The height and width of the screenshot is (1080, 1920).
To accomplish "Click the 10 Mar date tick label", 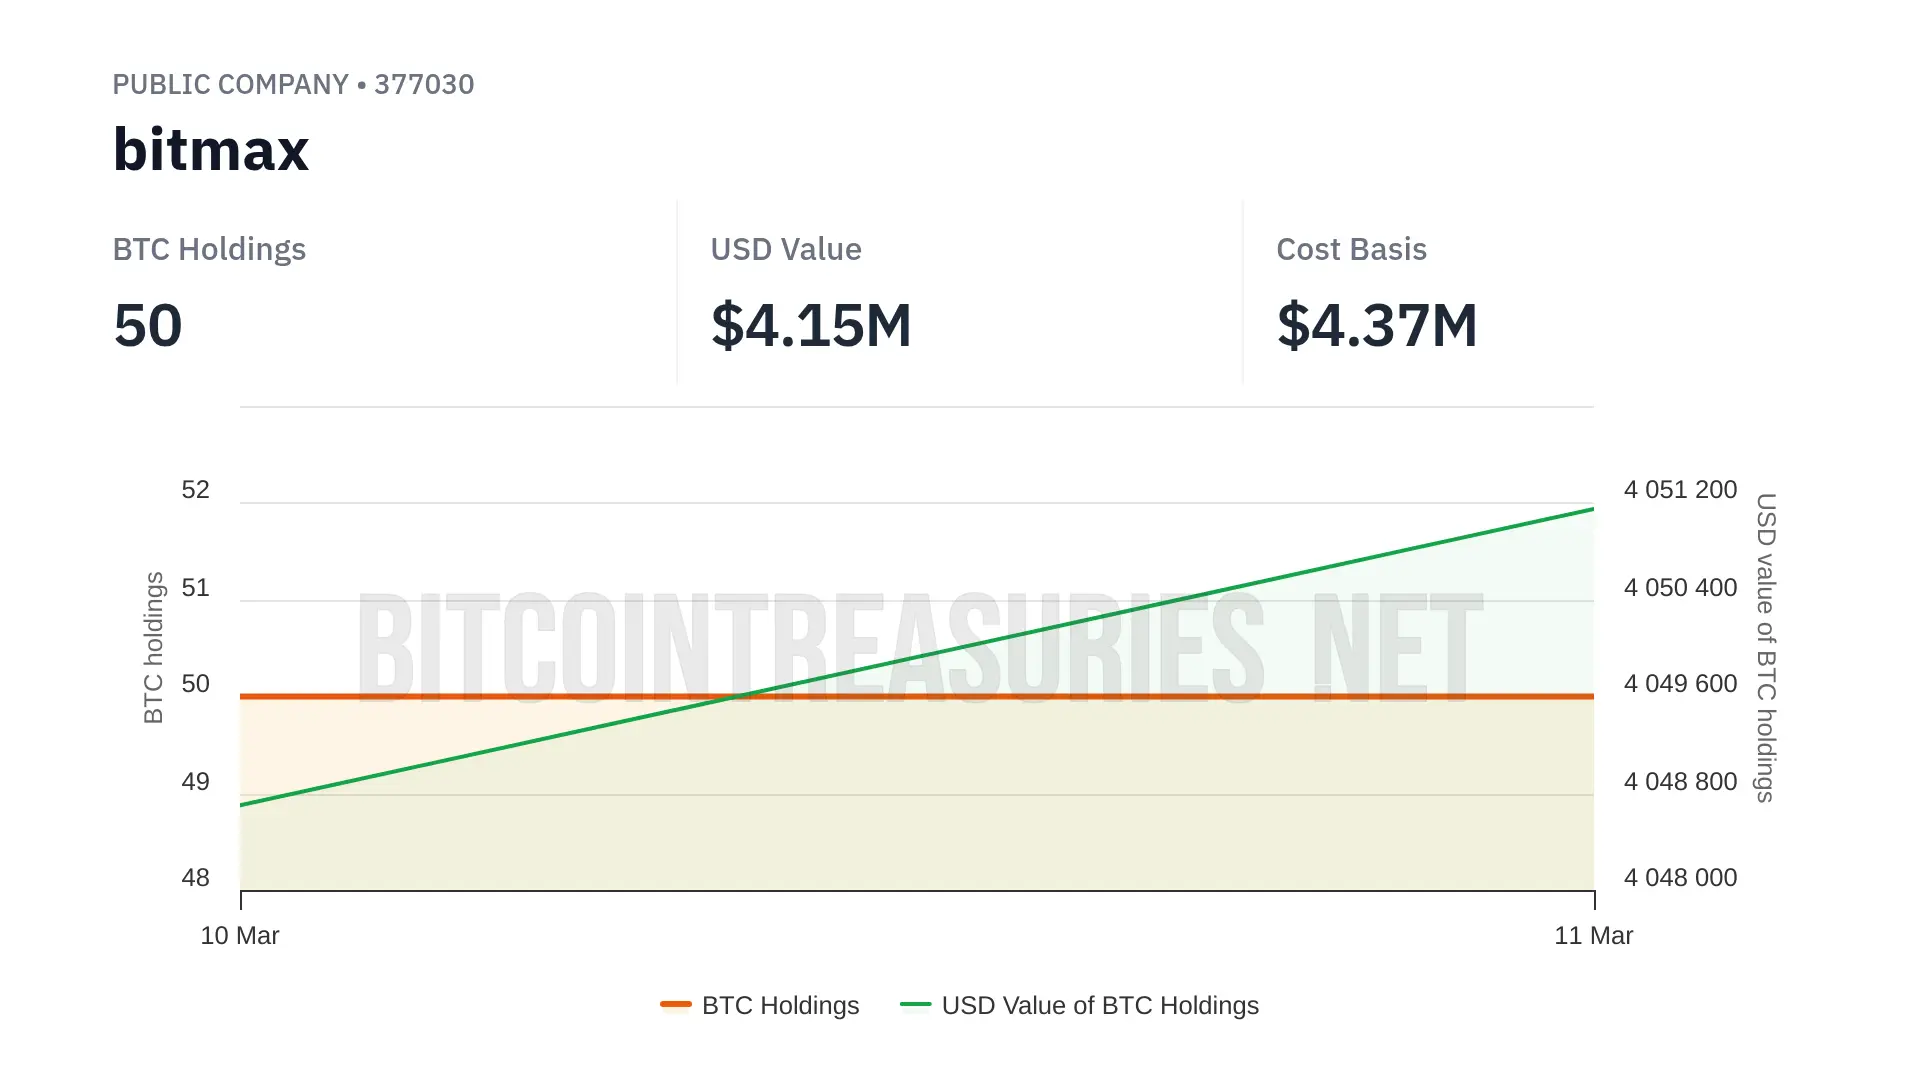I will (x=240, y=936).
